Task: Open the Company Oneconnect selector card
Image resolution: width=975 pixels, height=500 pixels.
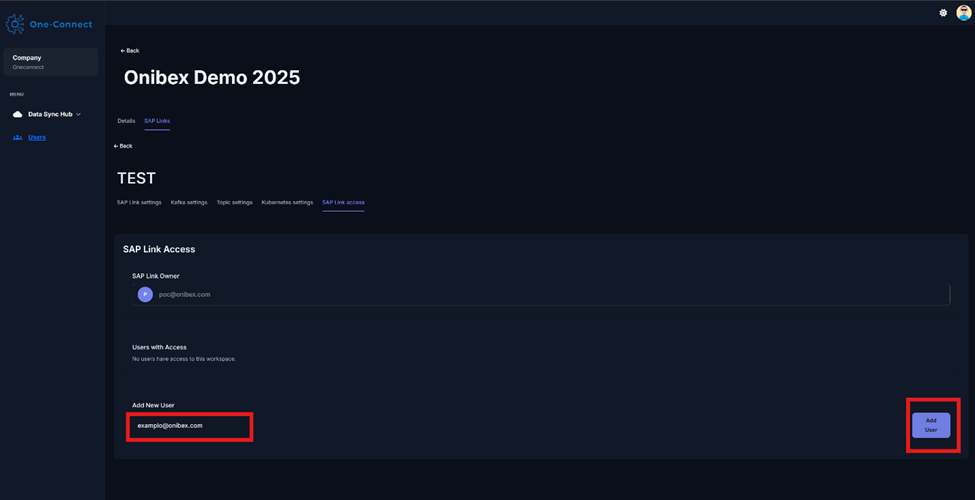Action: click(50, 62)
